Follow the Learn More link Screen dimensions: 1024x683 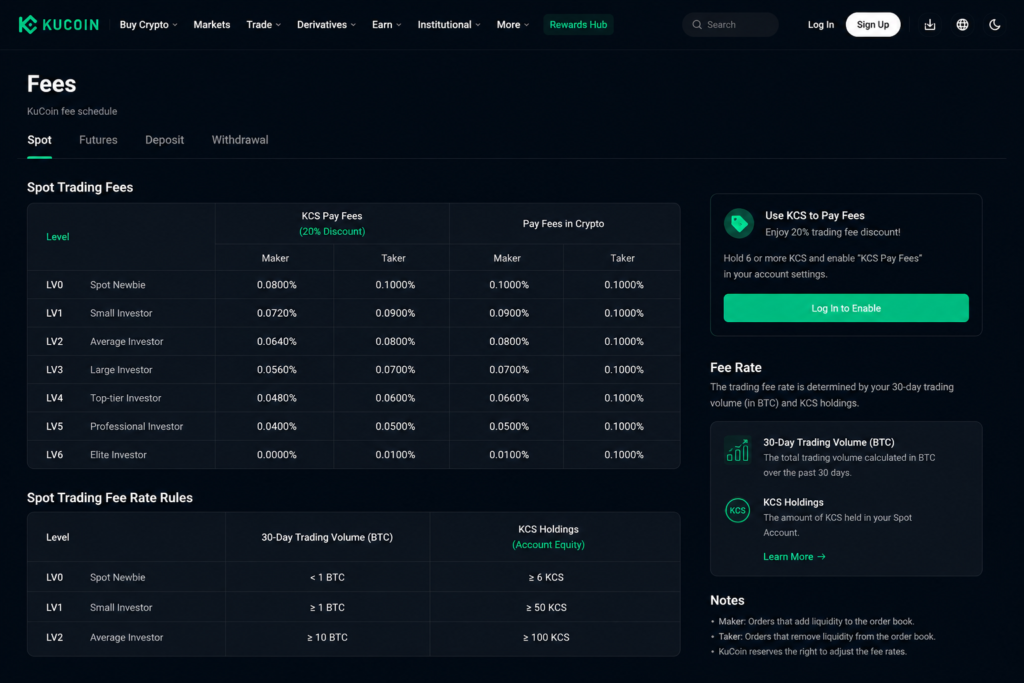[x=794, y=557]
